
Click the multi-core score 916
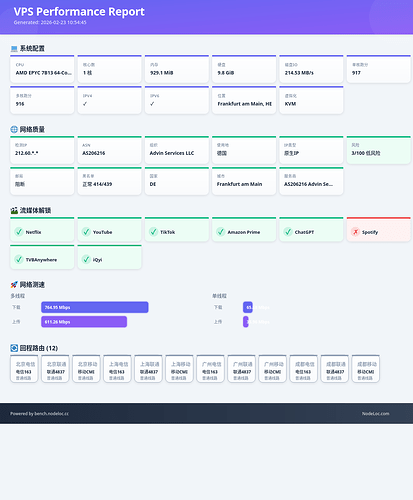point(20,104)
